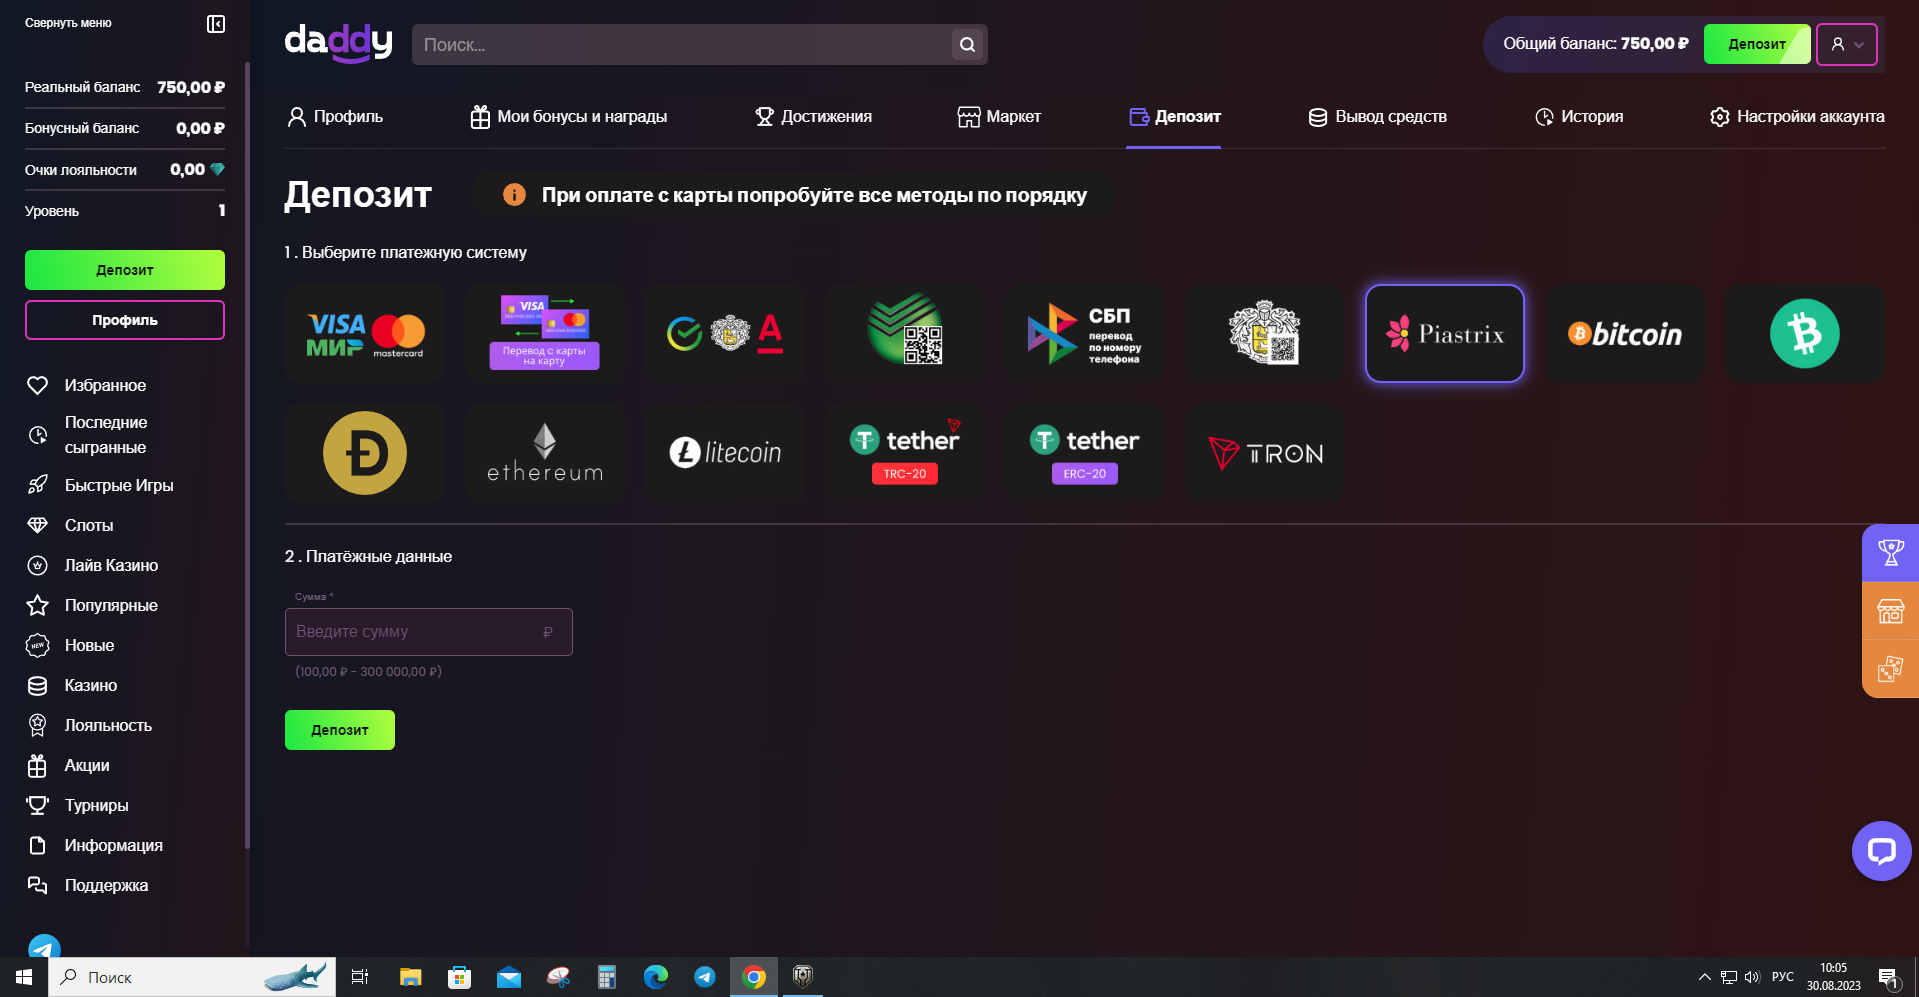The image size is (1919, 997).
Task: Open the trophy side widget
Action: 1890,552
